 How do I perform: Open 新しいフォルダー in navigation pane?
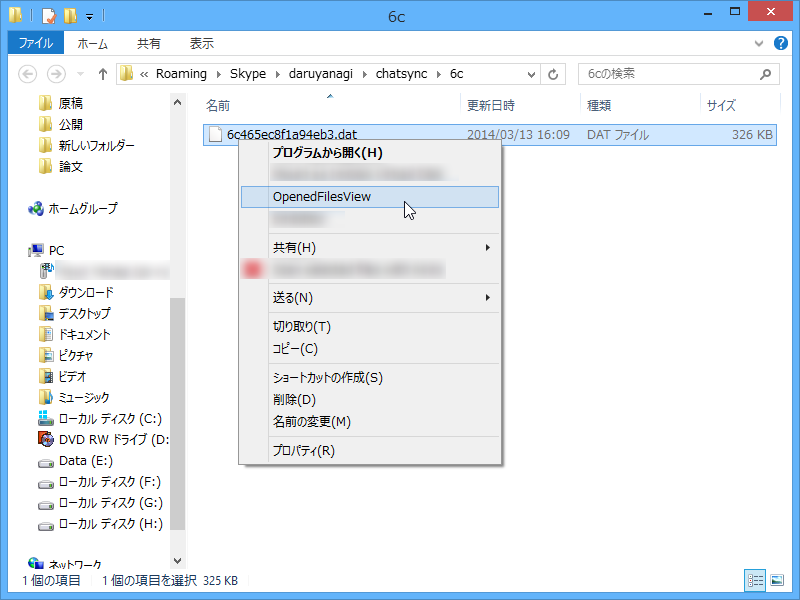pyautogui.click(x=96, y=146)
